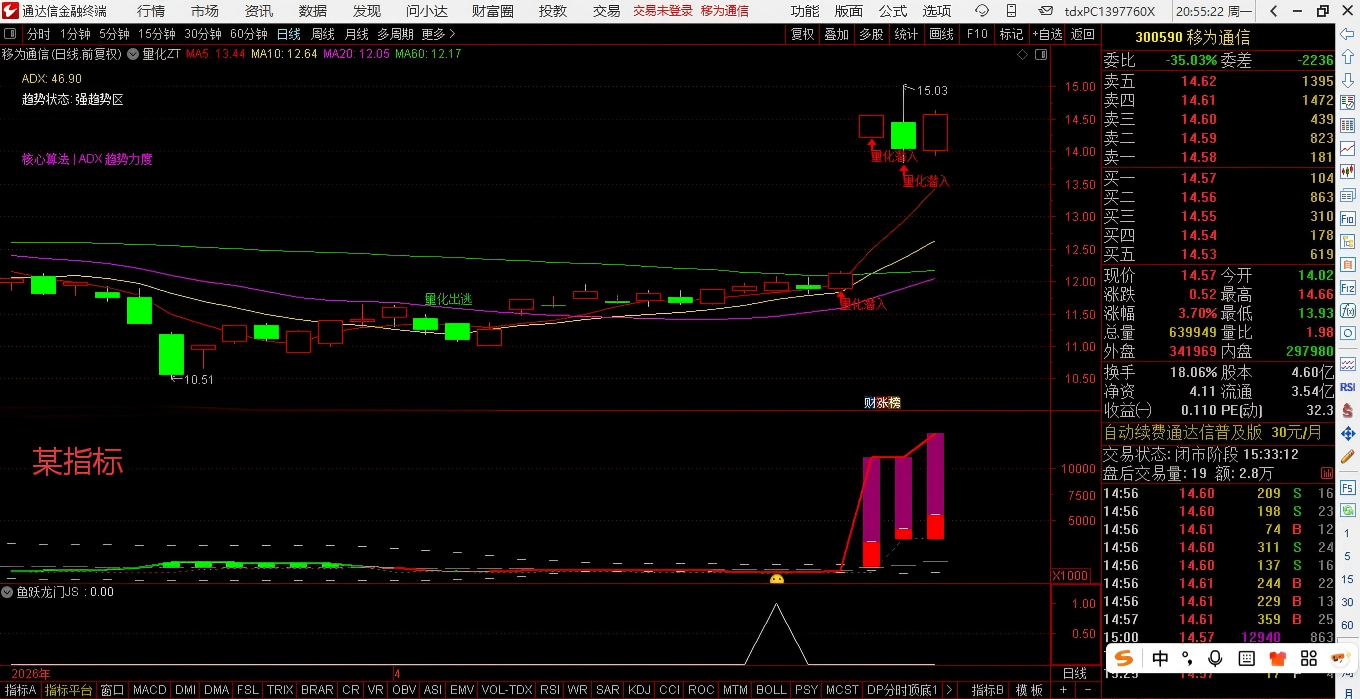Select the BOLL indicator tab
1360x699 pixels.
tap(771, 690)
